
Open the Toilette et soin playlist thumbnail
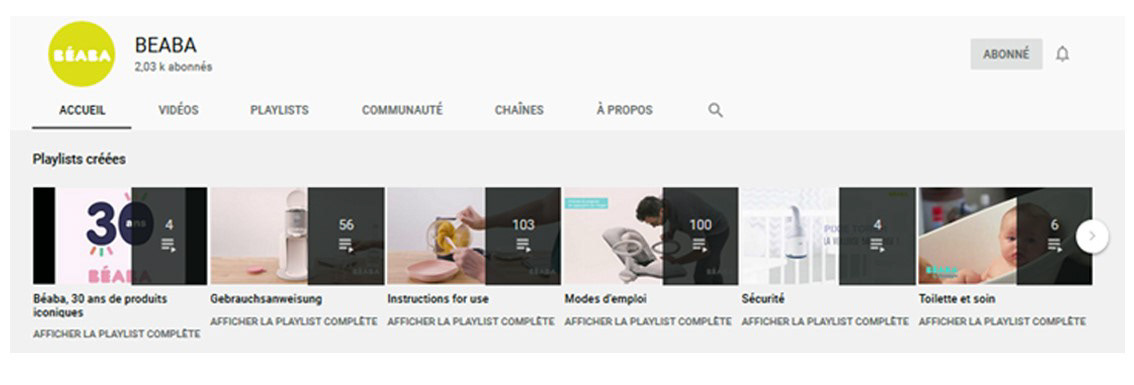click(x=1005, y=236)
